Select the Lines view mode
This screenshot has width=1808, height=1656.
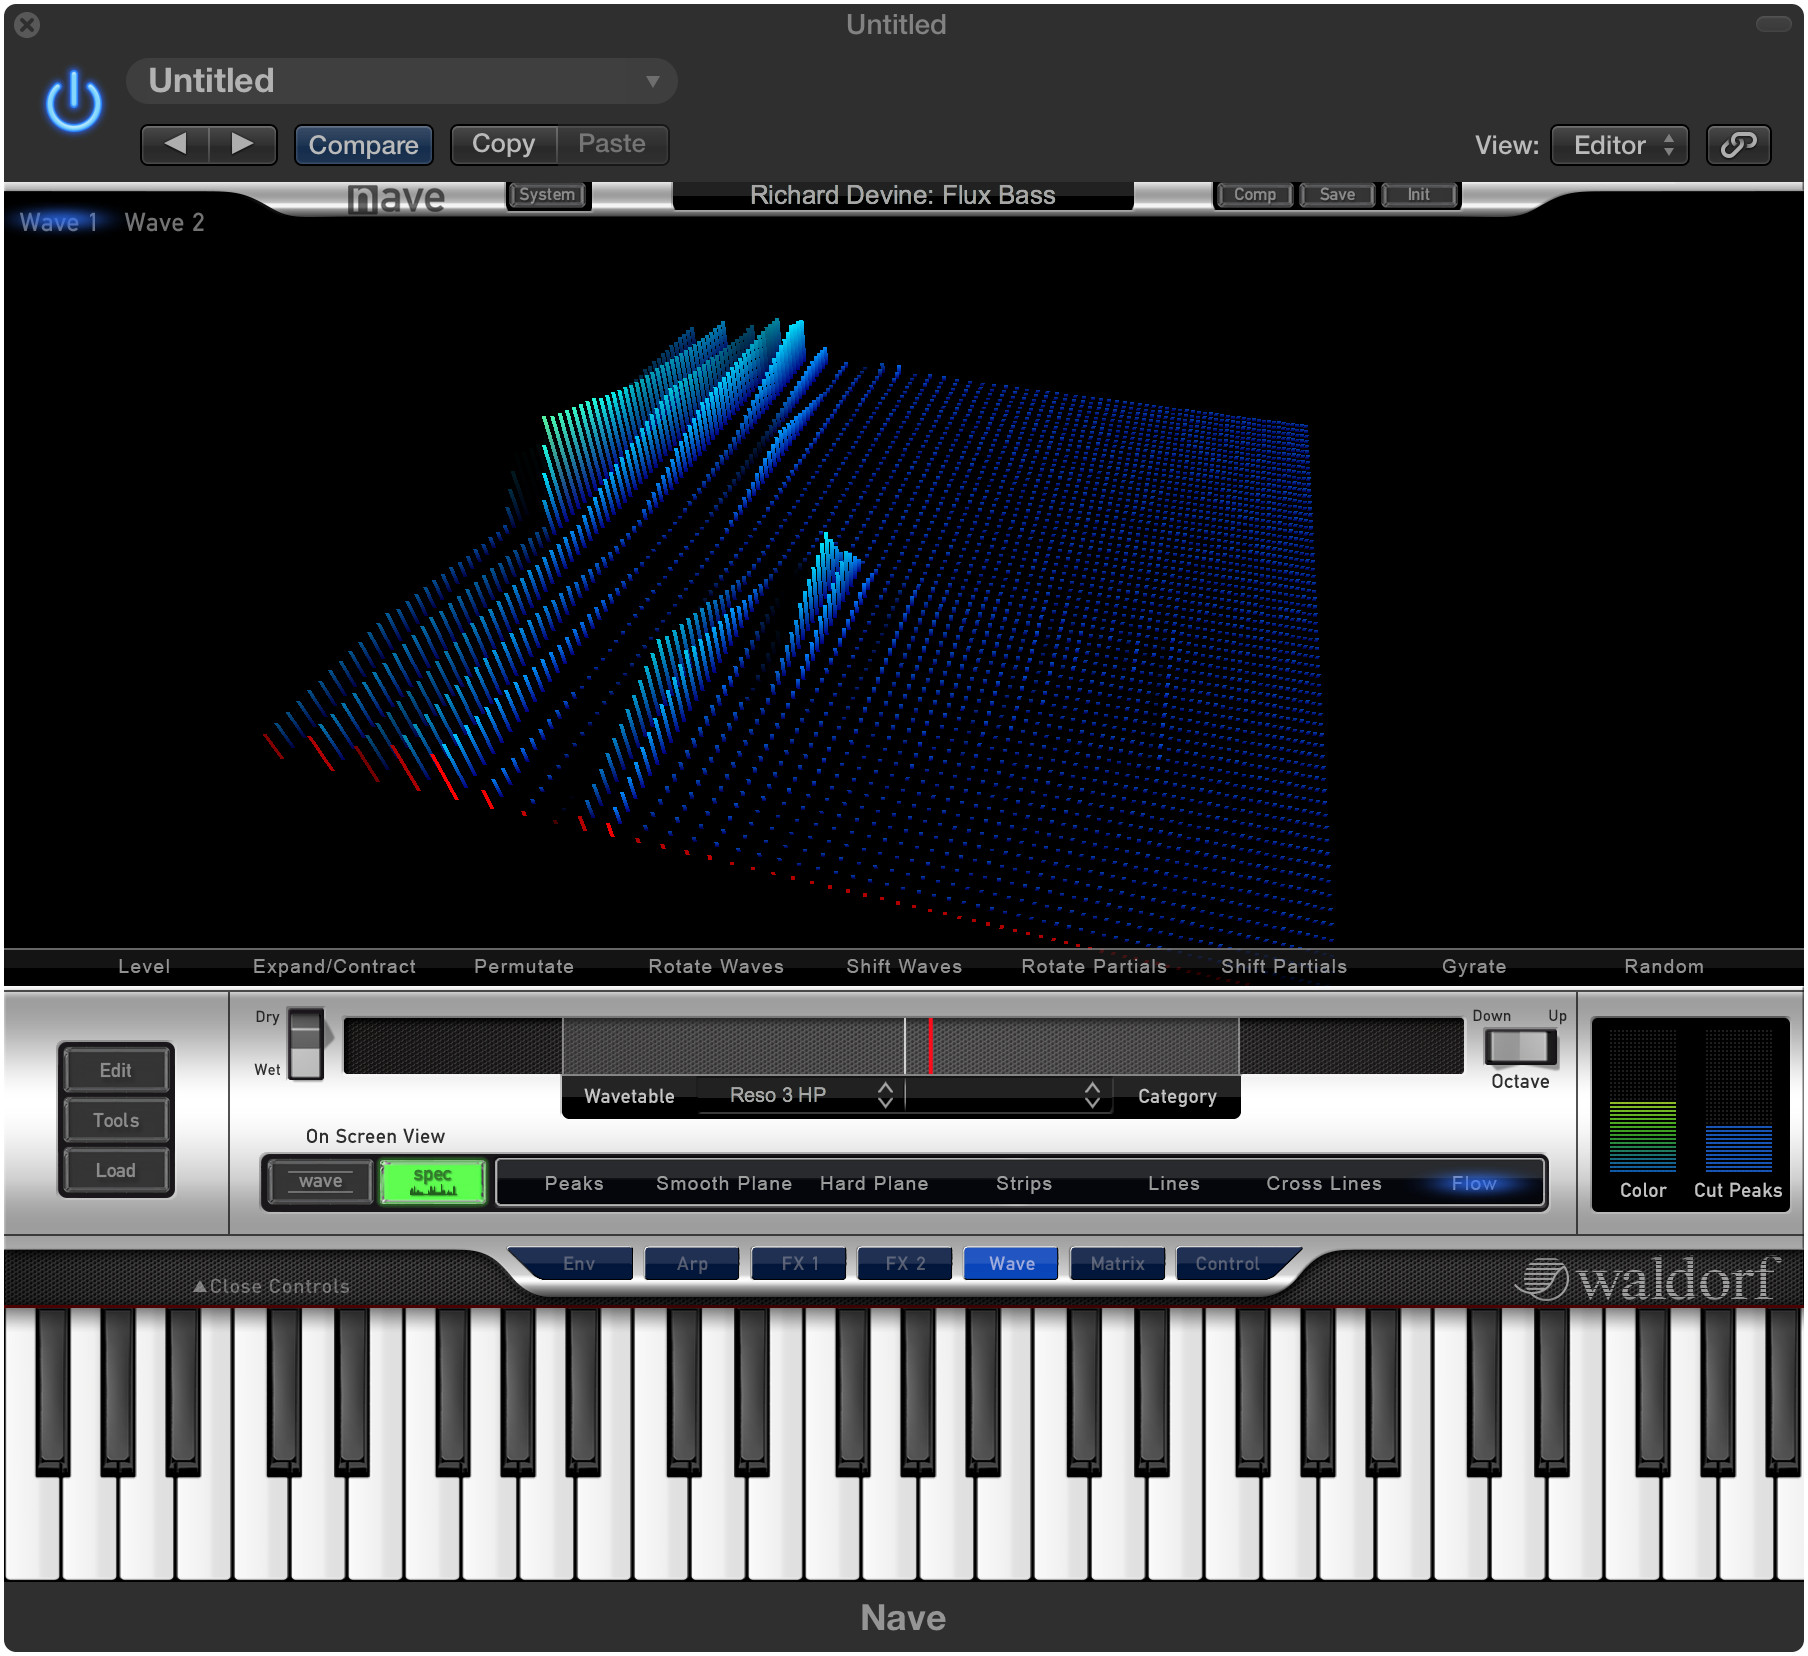point(1174,1183)
